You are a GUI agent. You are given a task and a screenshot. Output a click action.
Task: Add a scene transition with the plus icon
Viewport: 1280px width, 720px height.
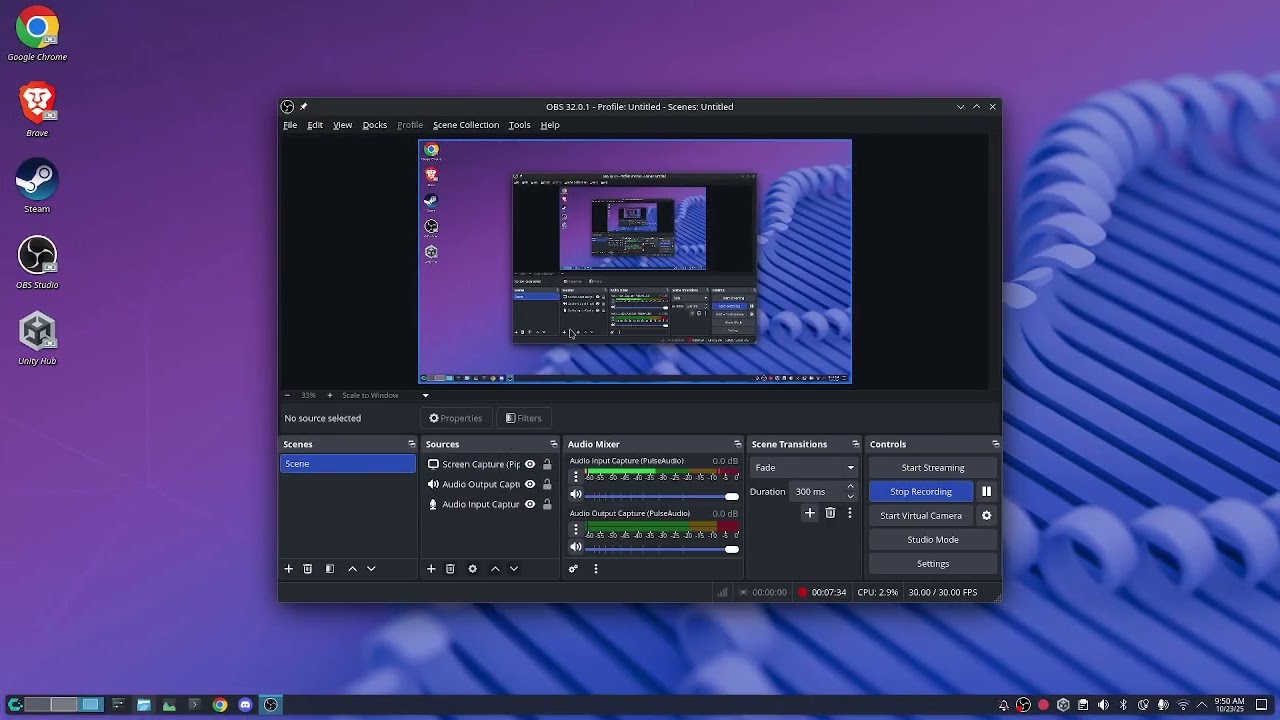810,513
